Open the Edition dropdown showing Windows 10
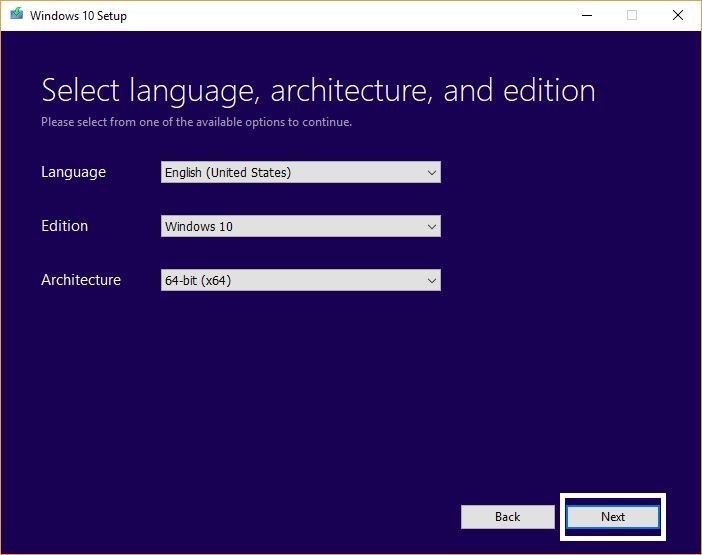 click(300, 226)
